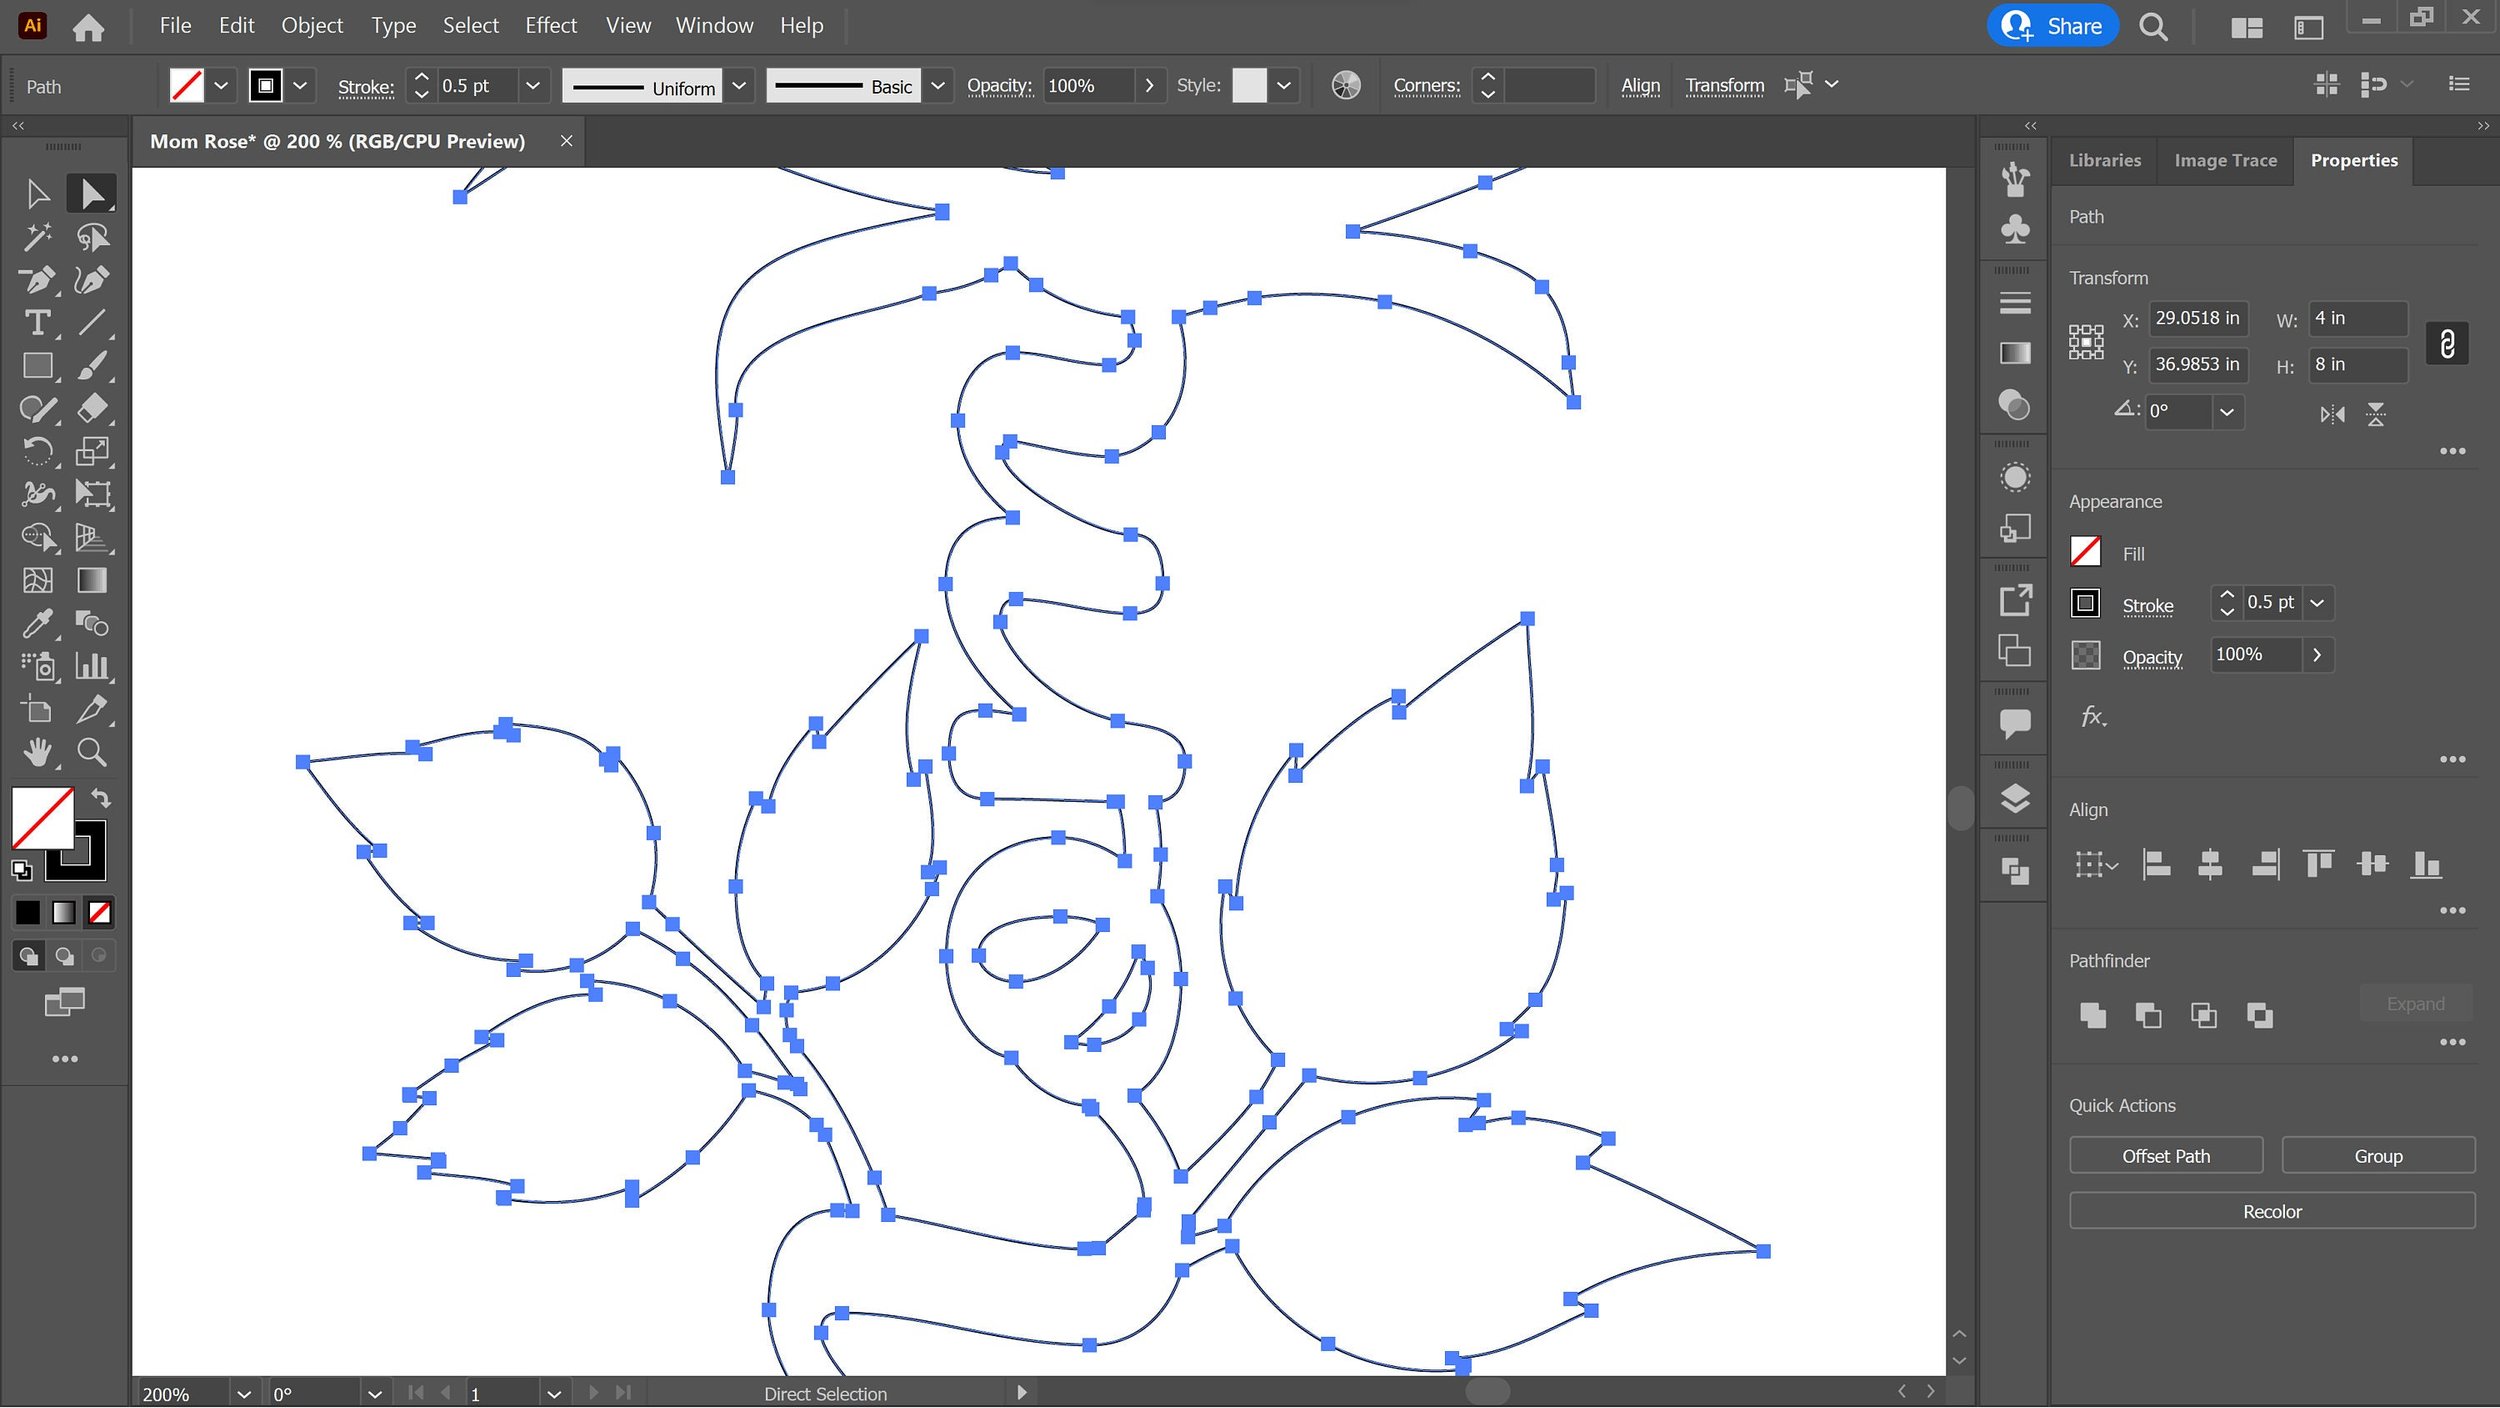Select the Type tool
Viewport: 2500px width, 1408px height.
(38, 323)
